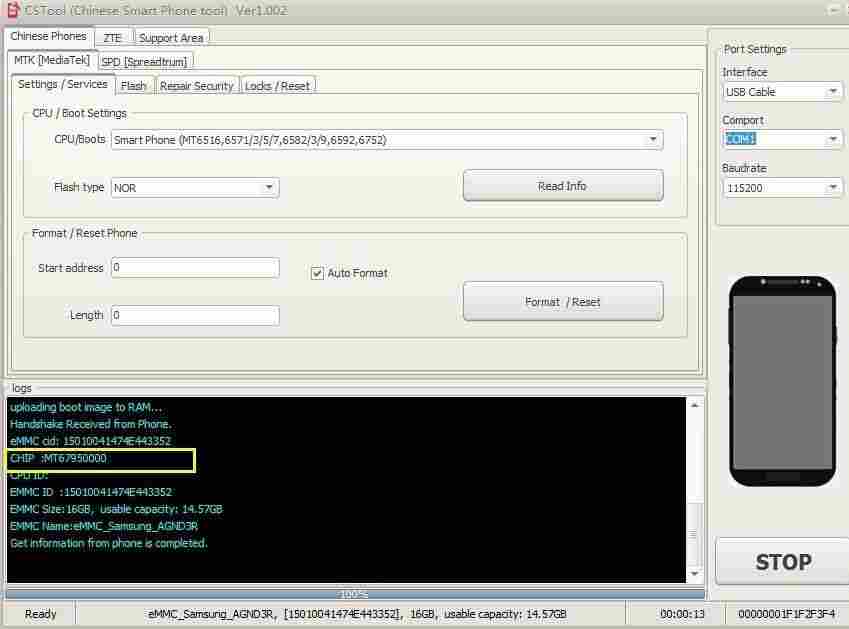This screenshot has width=849, height=629.
Task: Click the 'uploading boot image to RAM...' log line
Action: tap(86, 407)
